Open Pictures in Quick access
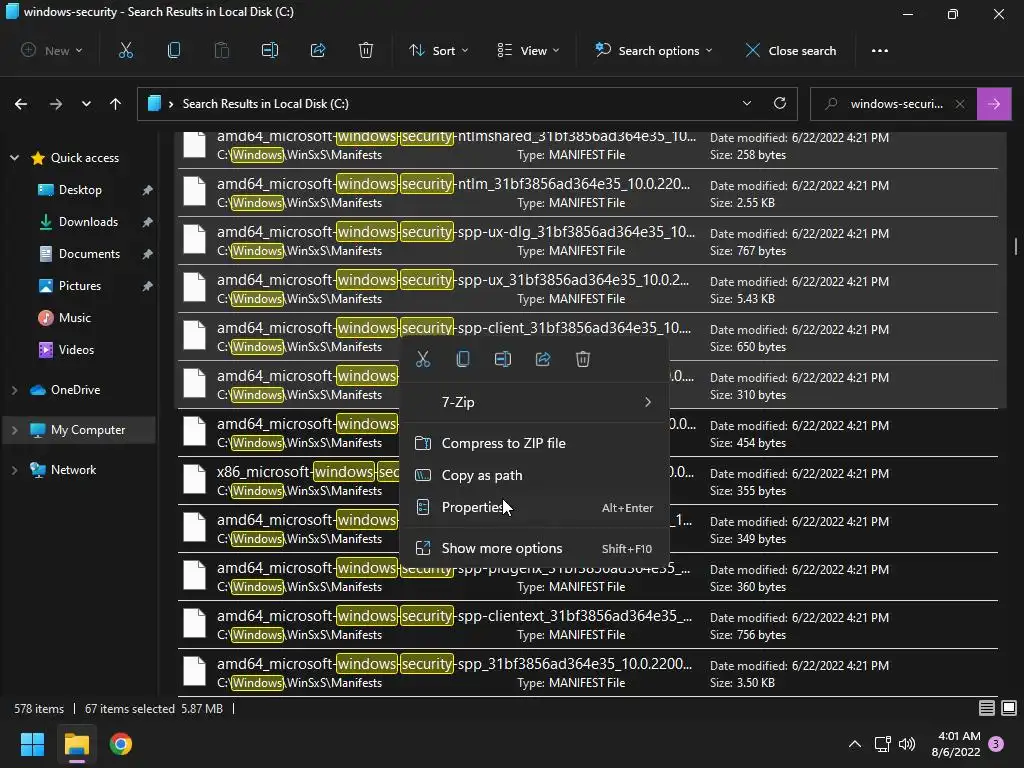The width and height of the screenshot is (1024, 768). 80,285
